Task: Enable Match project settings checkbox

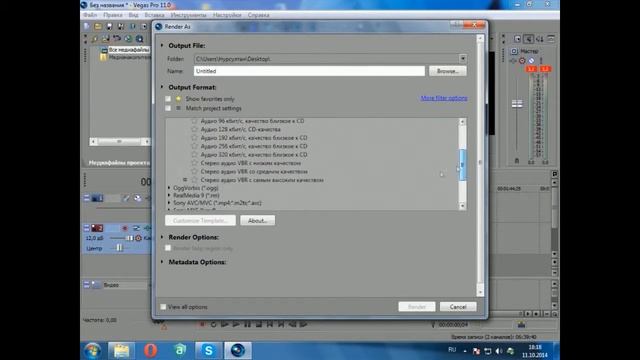Action: [x=168, y=108]
